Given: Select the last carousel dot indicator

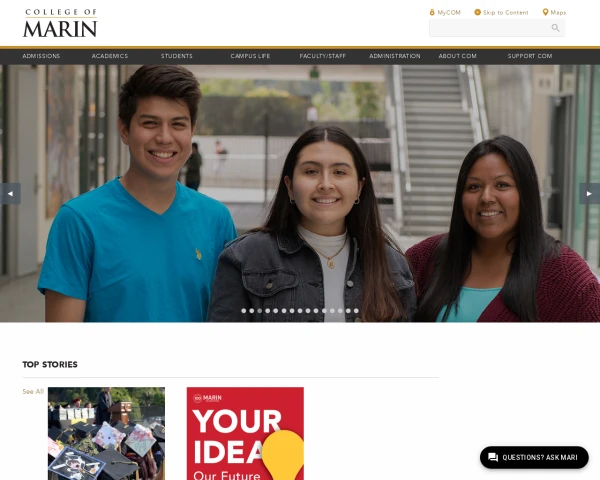Looking at the screenshot, I should tap(356, 311).
